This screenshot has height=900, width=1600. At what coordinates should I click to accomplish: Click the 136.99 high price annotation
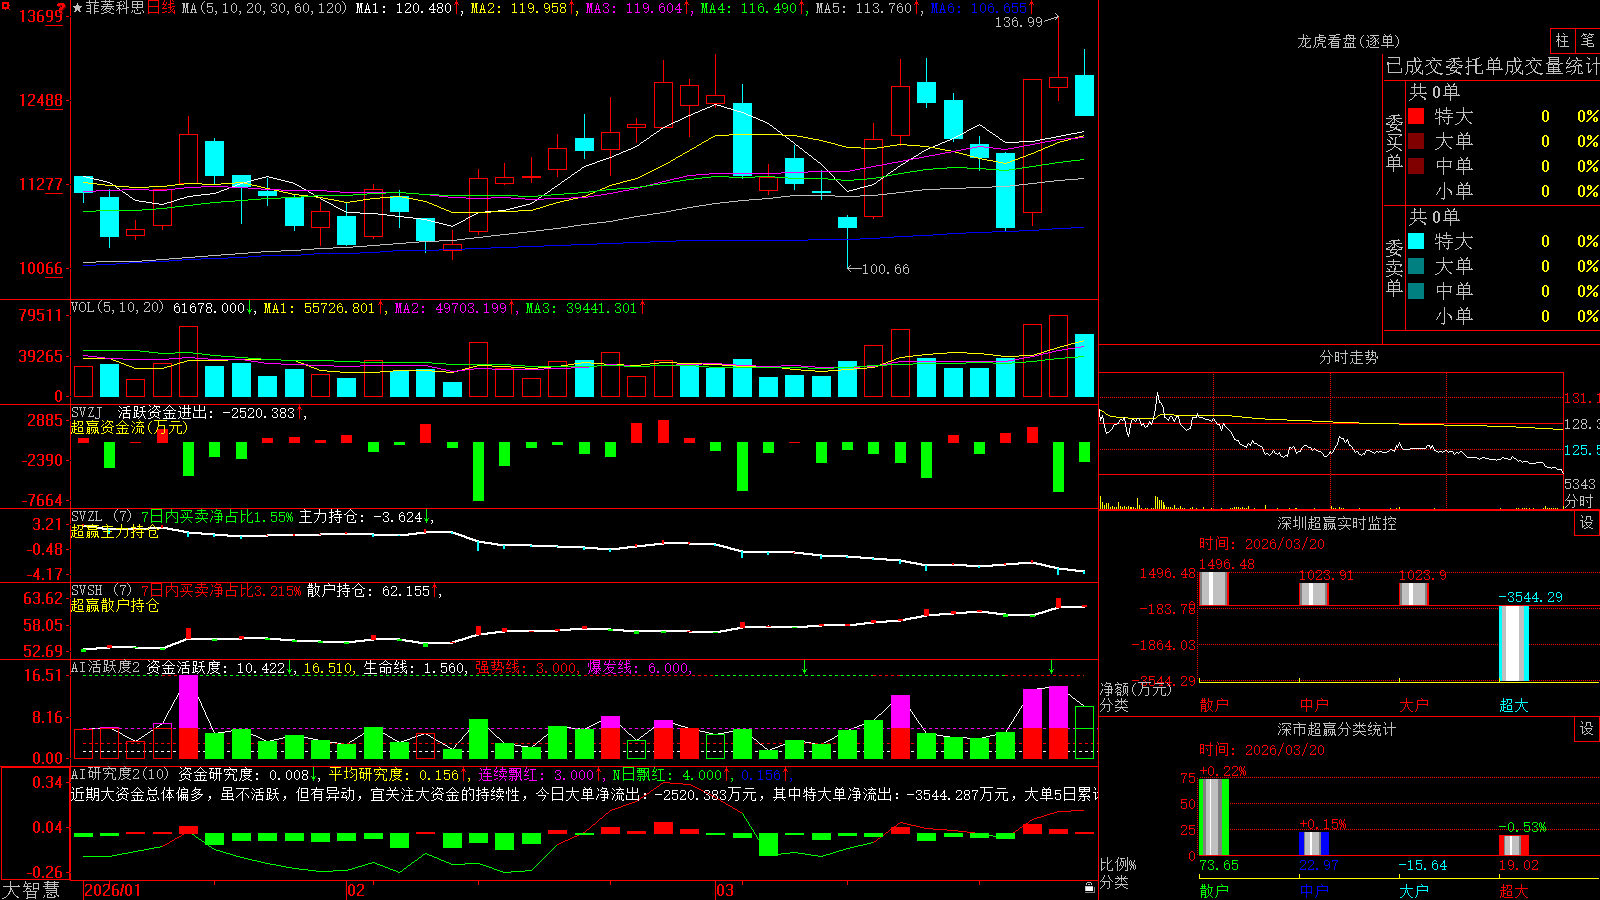(x=1018, y=22)
